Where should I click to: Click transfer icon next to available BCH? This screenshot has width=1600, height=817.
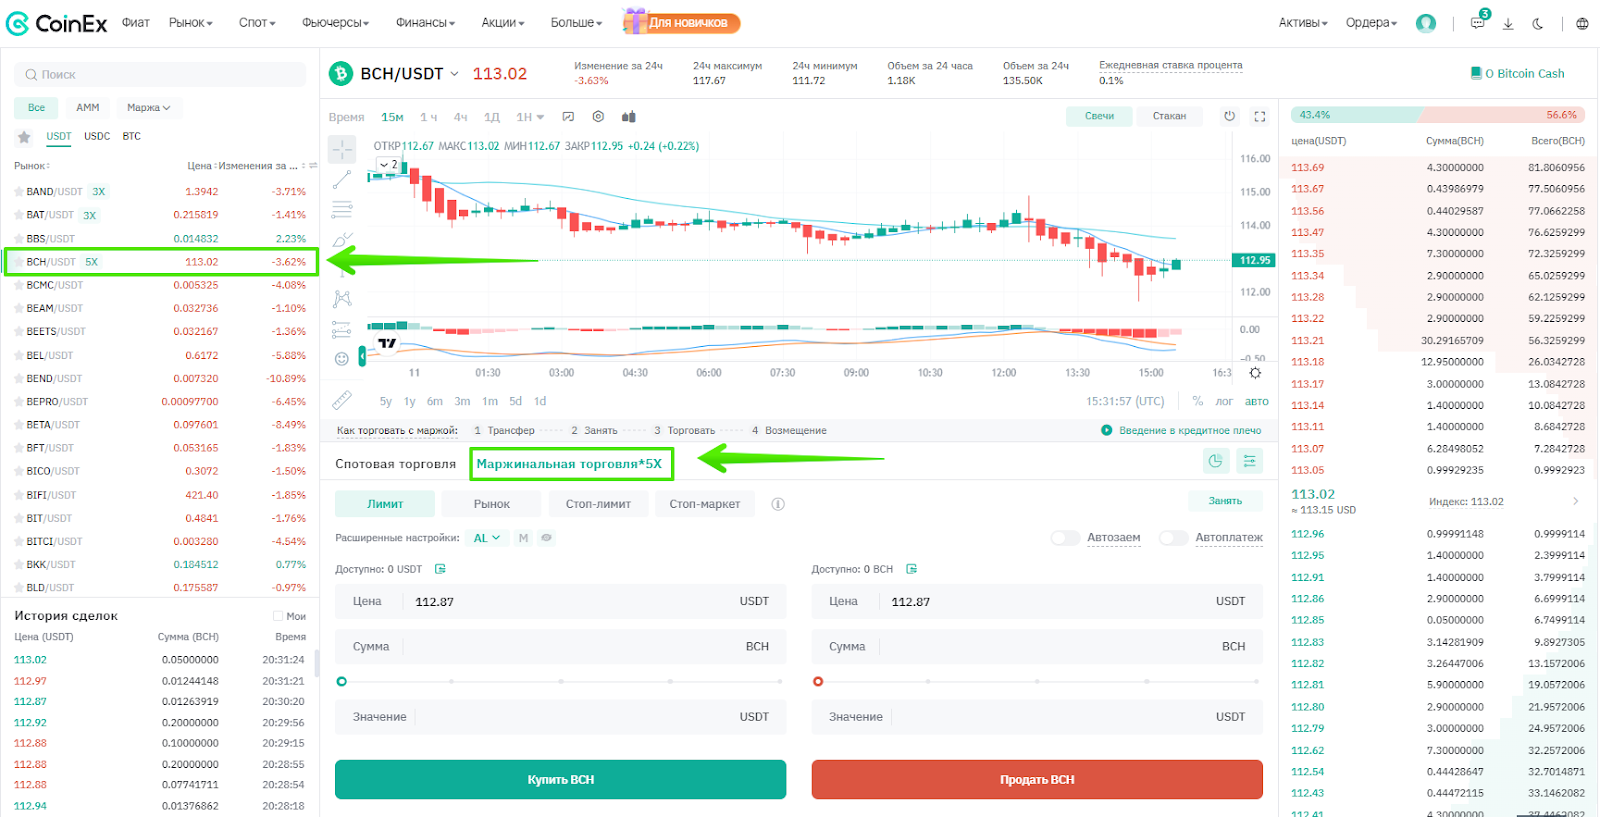coord(911,569)
